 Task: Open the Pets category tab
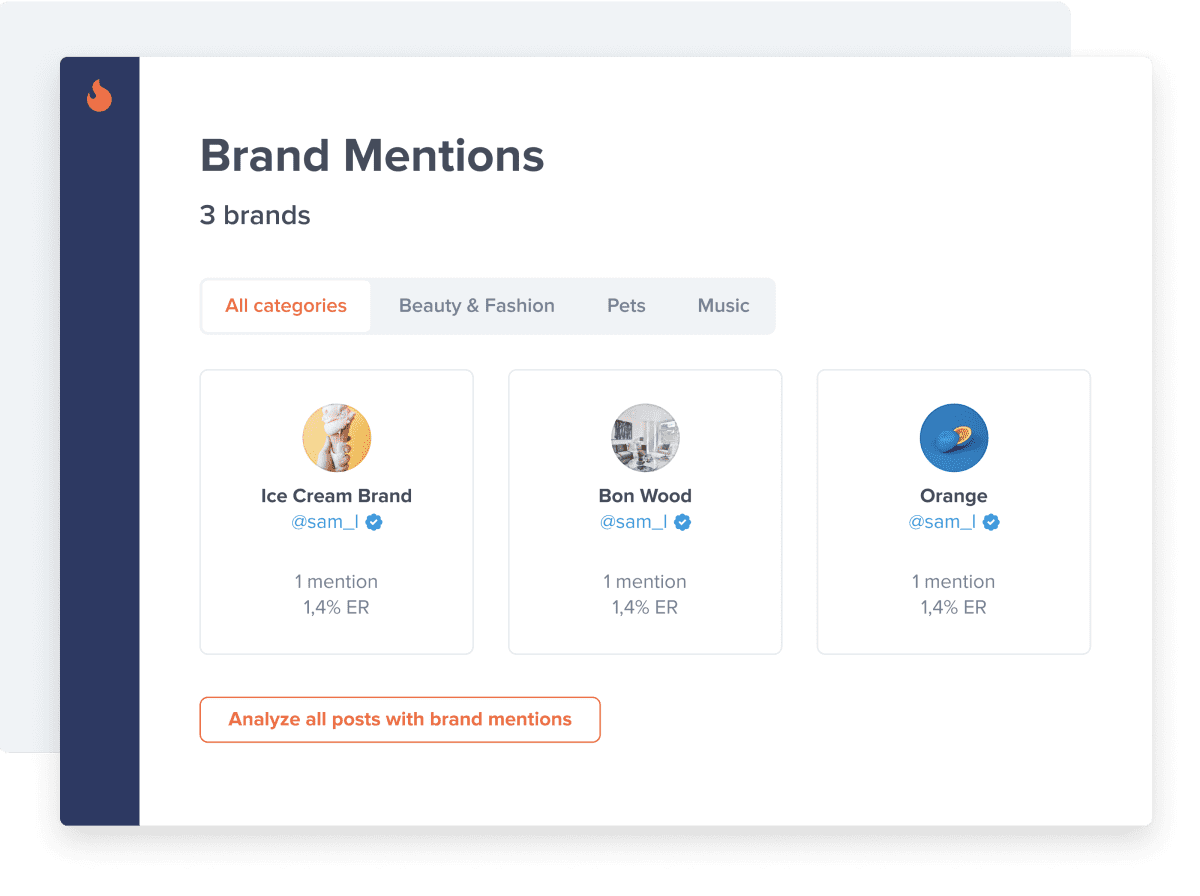pos(626,306)
